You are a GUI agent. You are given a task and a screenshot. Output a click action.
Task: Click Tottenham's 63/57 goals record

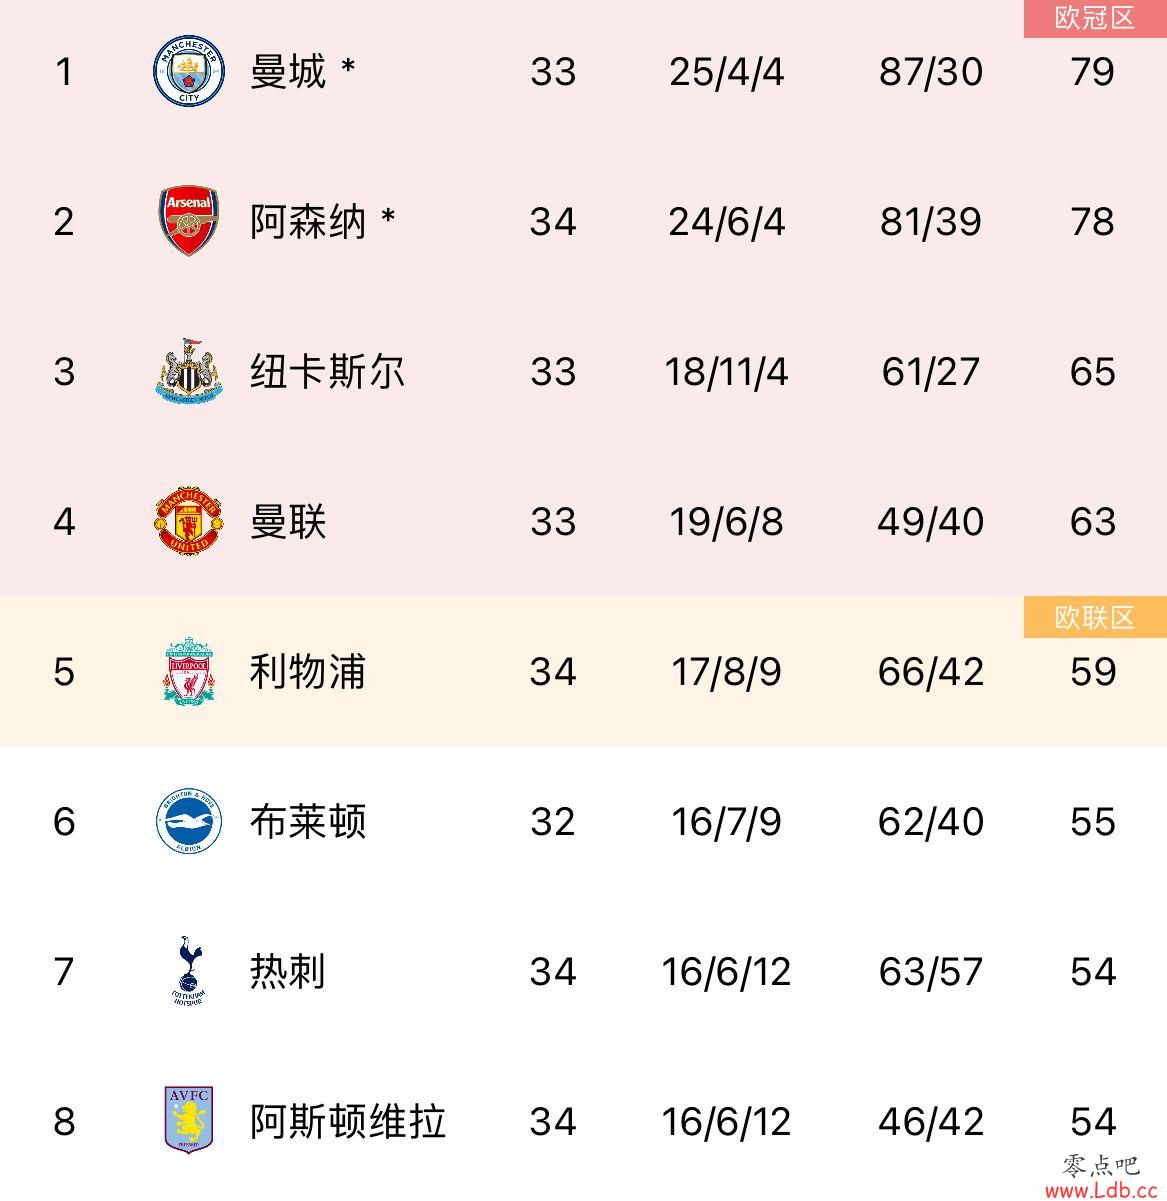pos(931,972)
